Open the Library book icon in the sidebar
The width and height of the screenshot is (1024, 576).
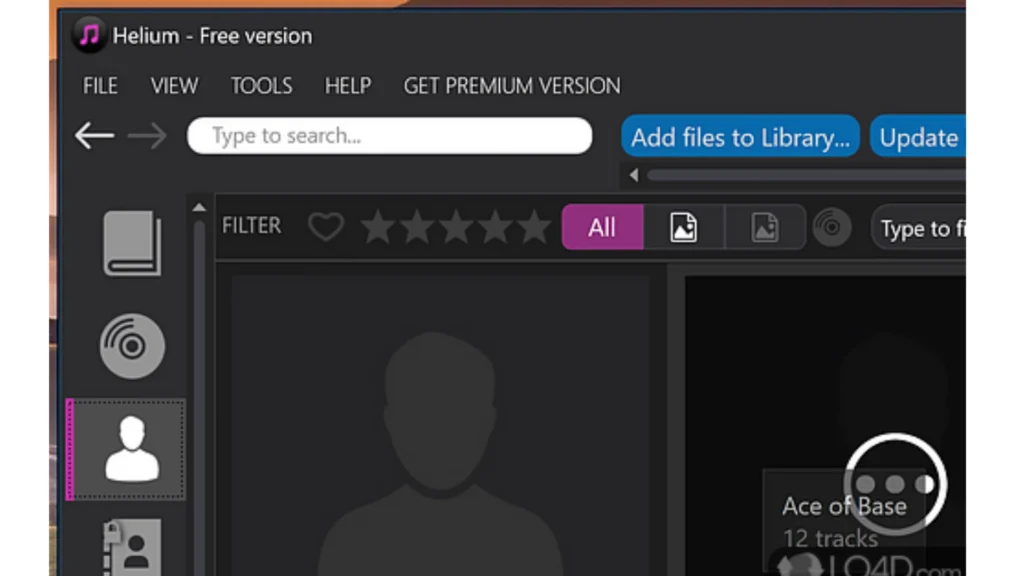coord(132,242)
